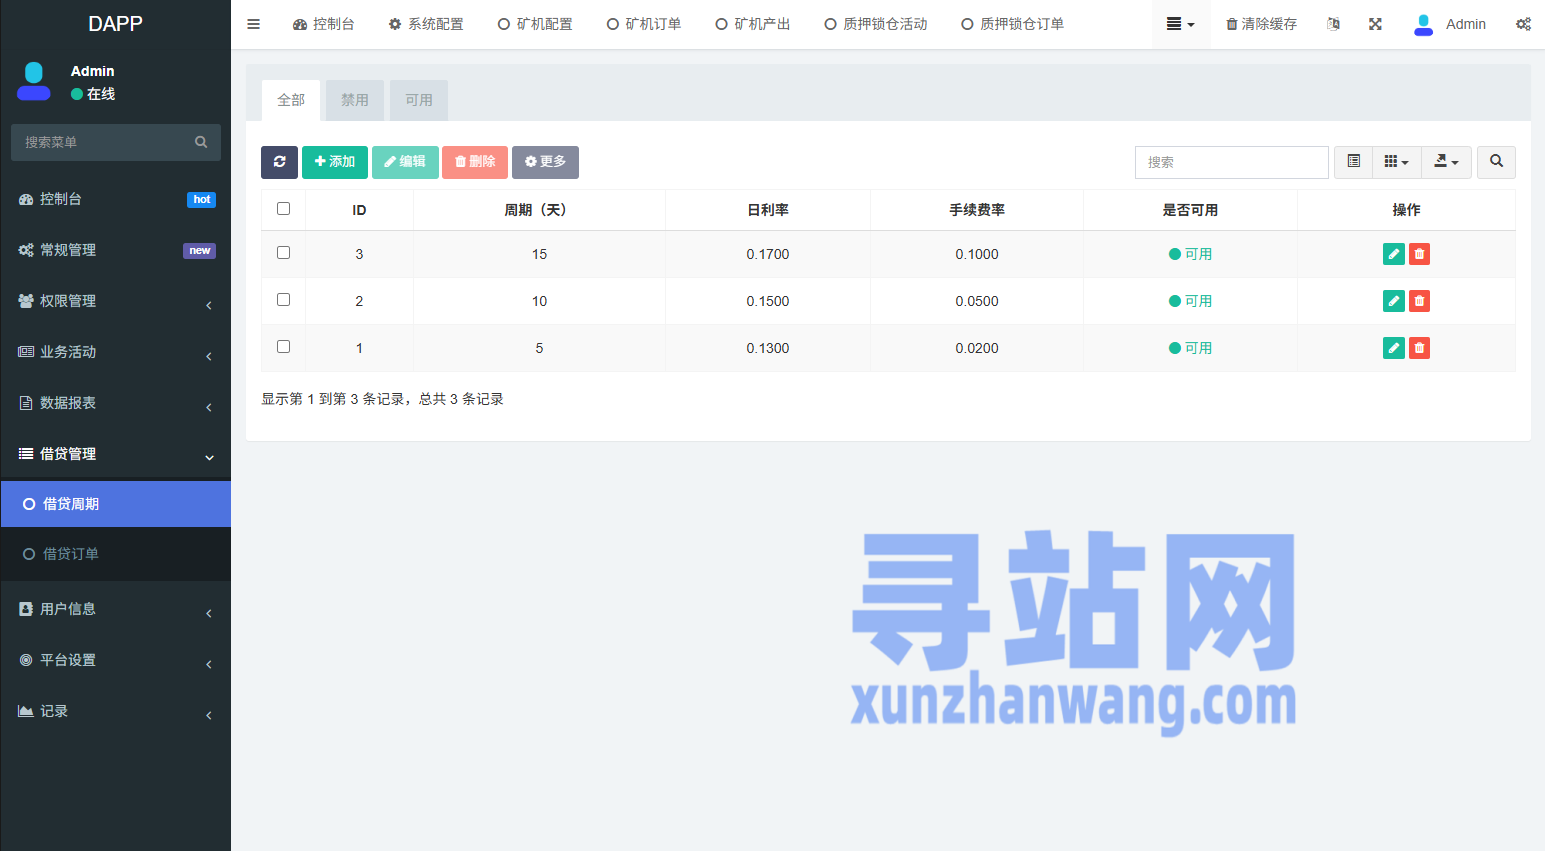Toggle table card view icon
The image size is (1545, 851).
[1353, 162]
